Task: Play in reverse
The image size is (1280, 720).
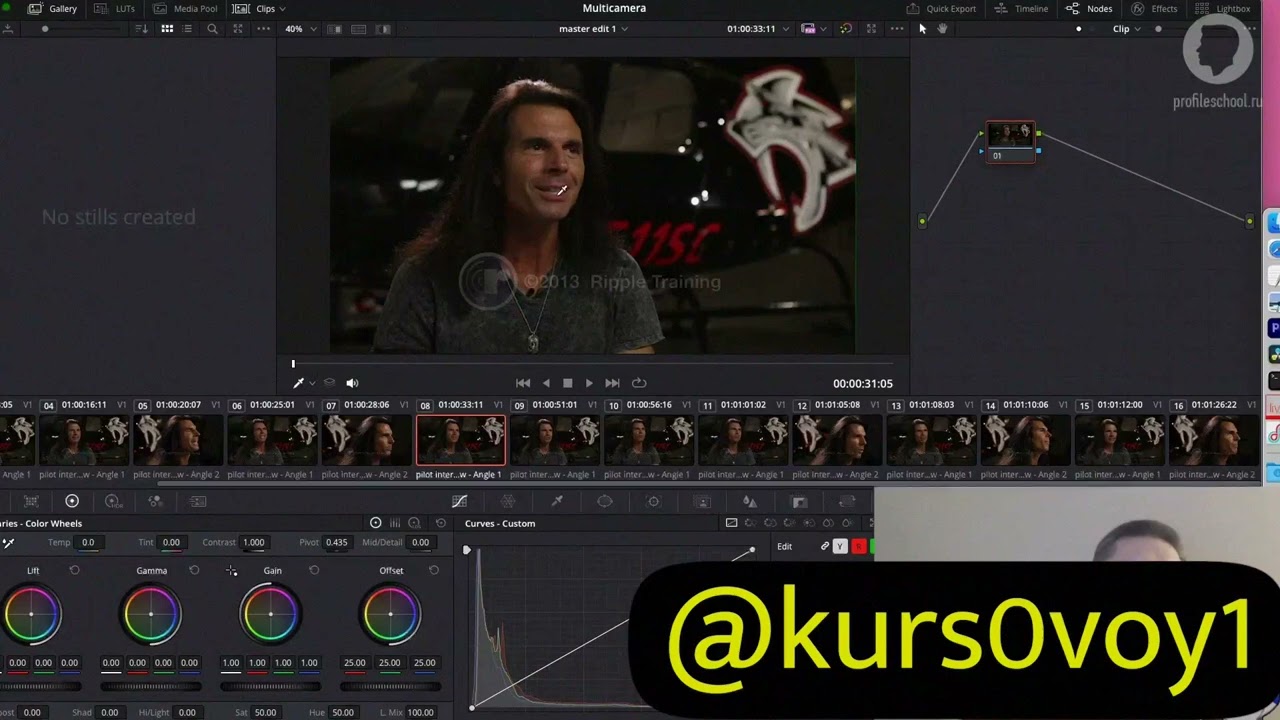Action: pyautogui.click(x=546, y=383)
